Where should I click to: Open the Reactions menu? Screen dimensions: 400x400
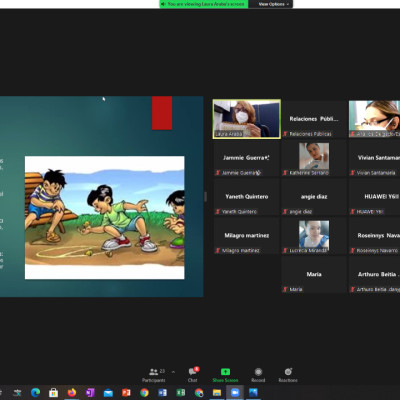click(288, 375)
